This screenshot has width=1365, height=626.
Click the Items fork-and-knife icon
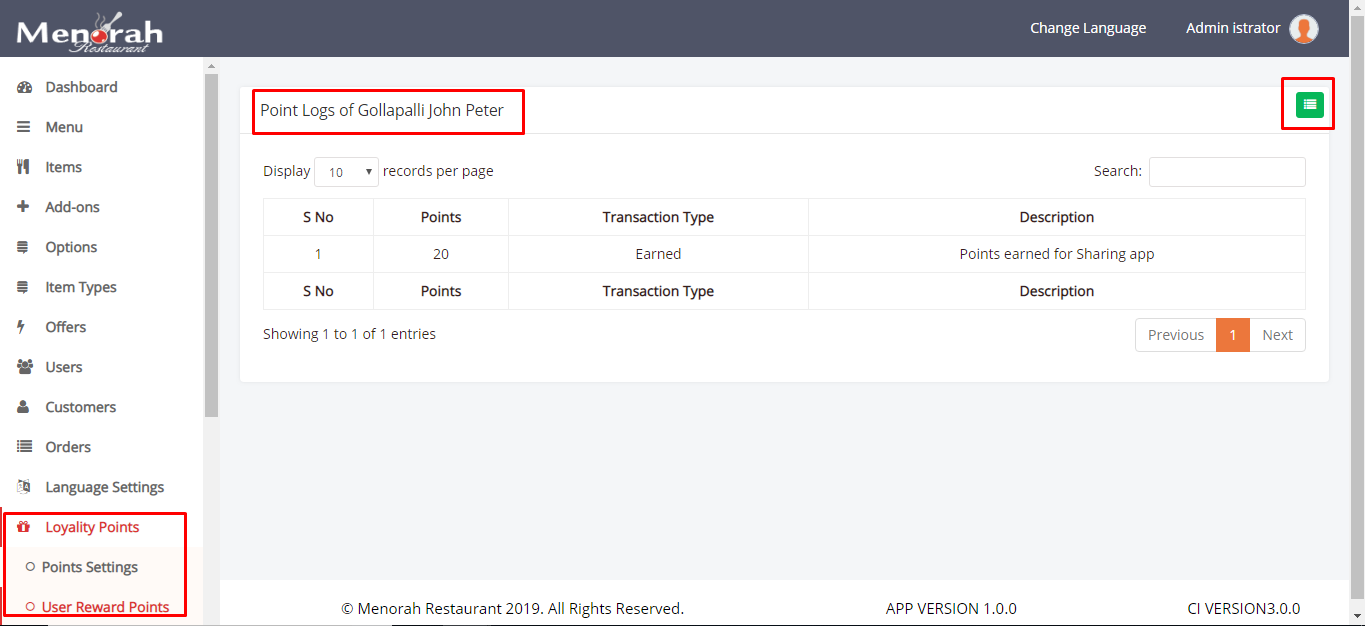tap(24, 167)
